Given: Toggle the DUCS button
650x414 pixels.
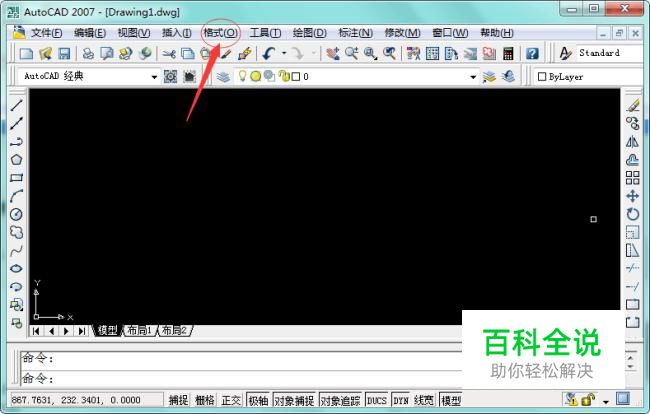Looking at the screenshot, I should pyautogui.click(x=377, y=400).
